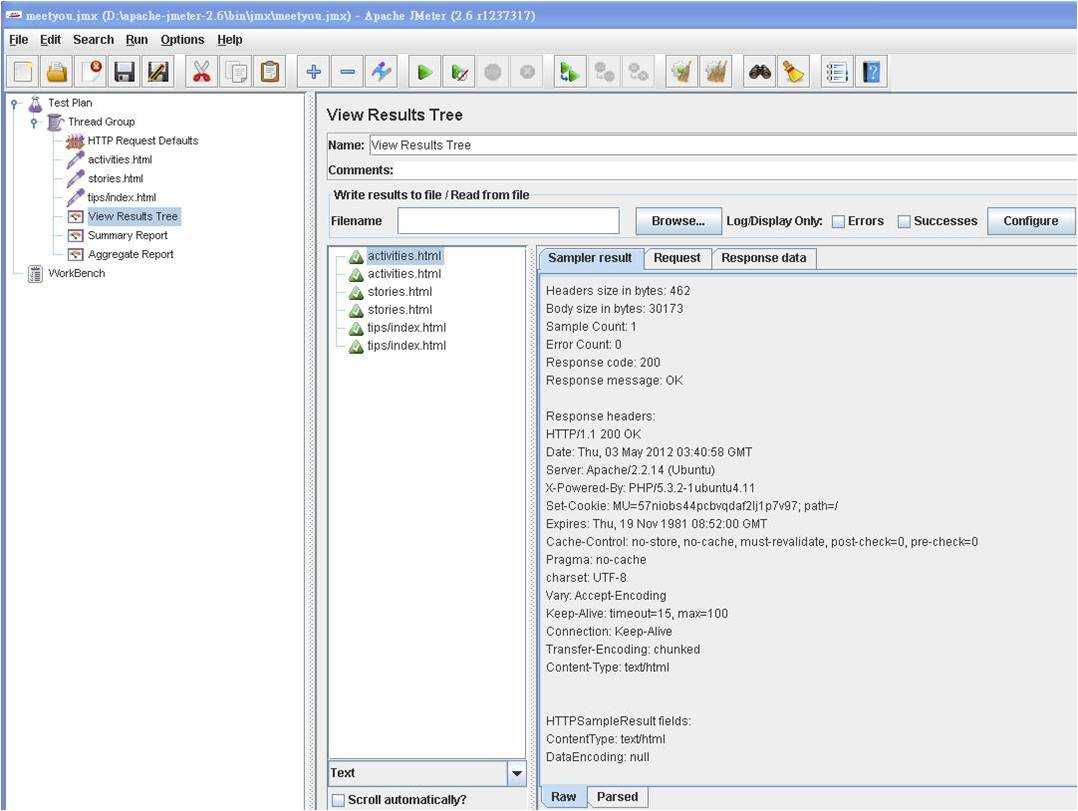The width and height of the screenshot is (1078, 811).
Task: Click Remote Shutdown All toolbar icon
Action: pos(638,71)
